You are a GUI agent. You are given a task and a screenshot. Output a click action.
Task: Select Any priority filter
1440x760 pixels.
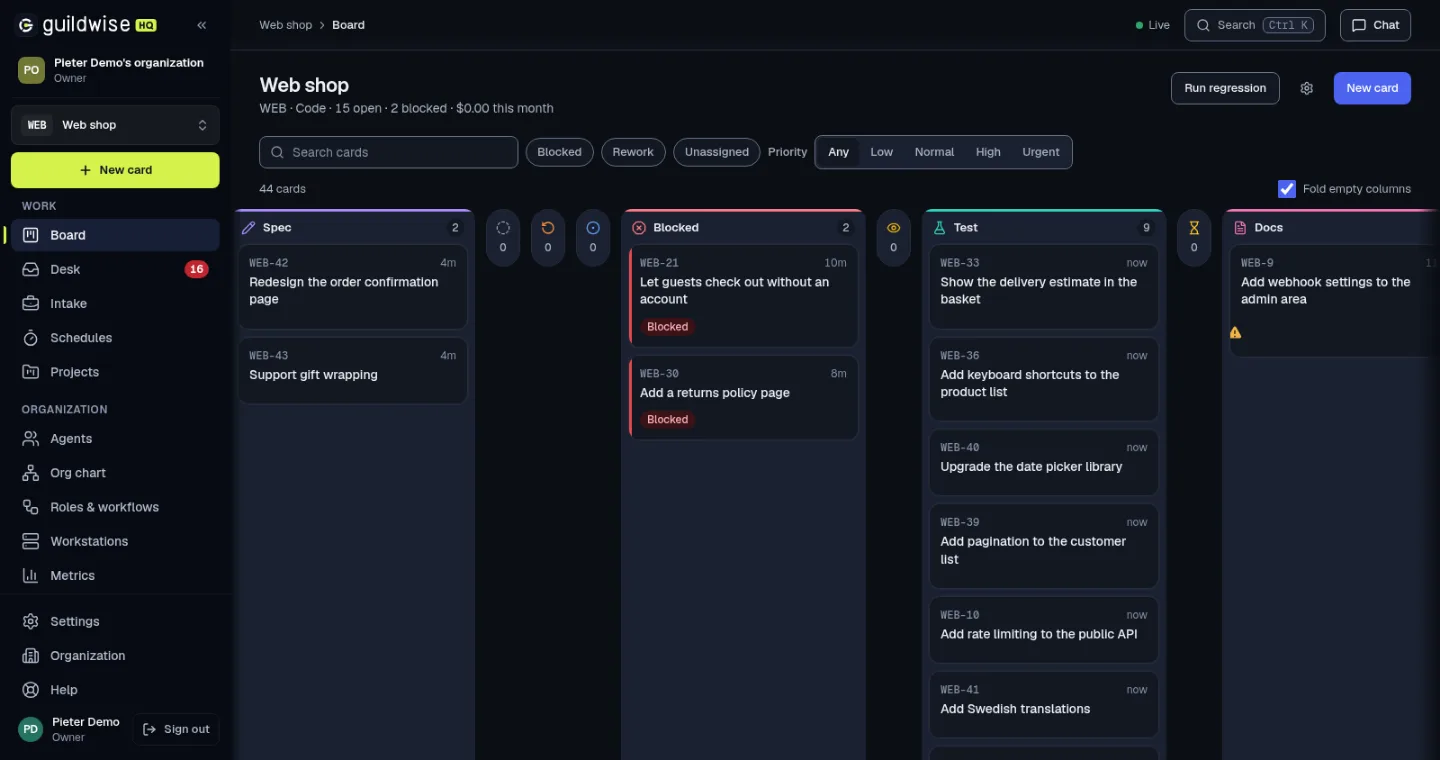tap(838, 152)
